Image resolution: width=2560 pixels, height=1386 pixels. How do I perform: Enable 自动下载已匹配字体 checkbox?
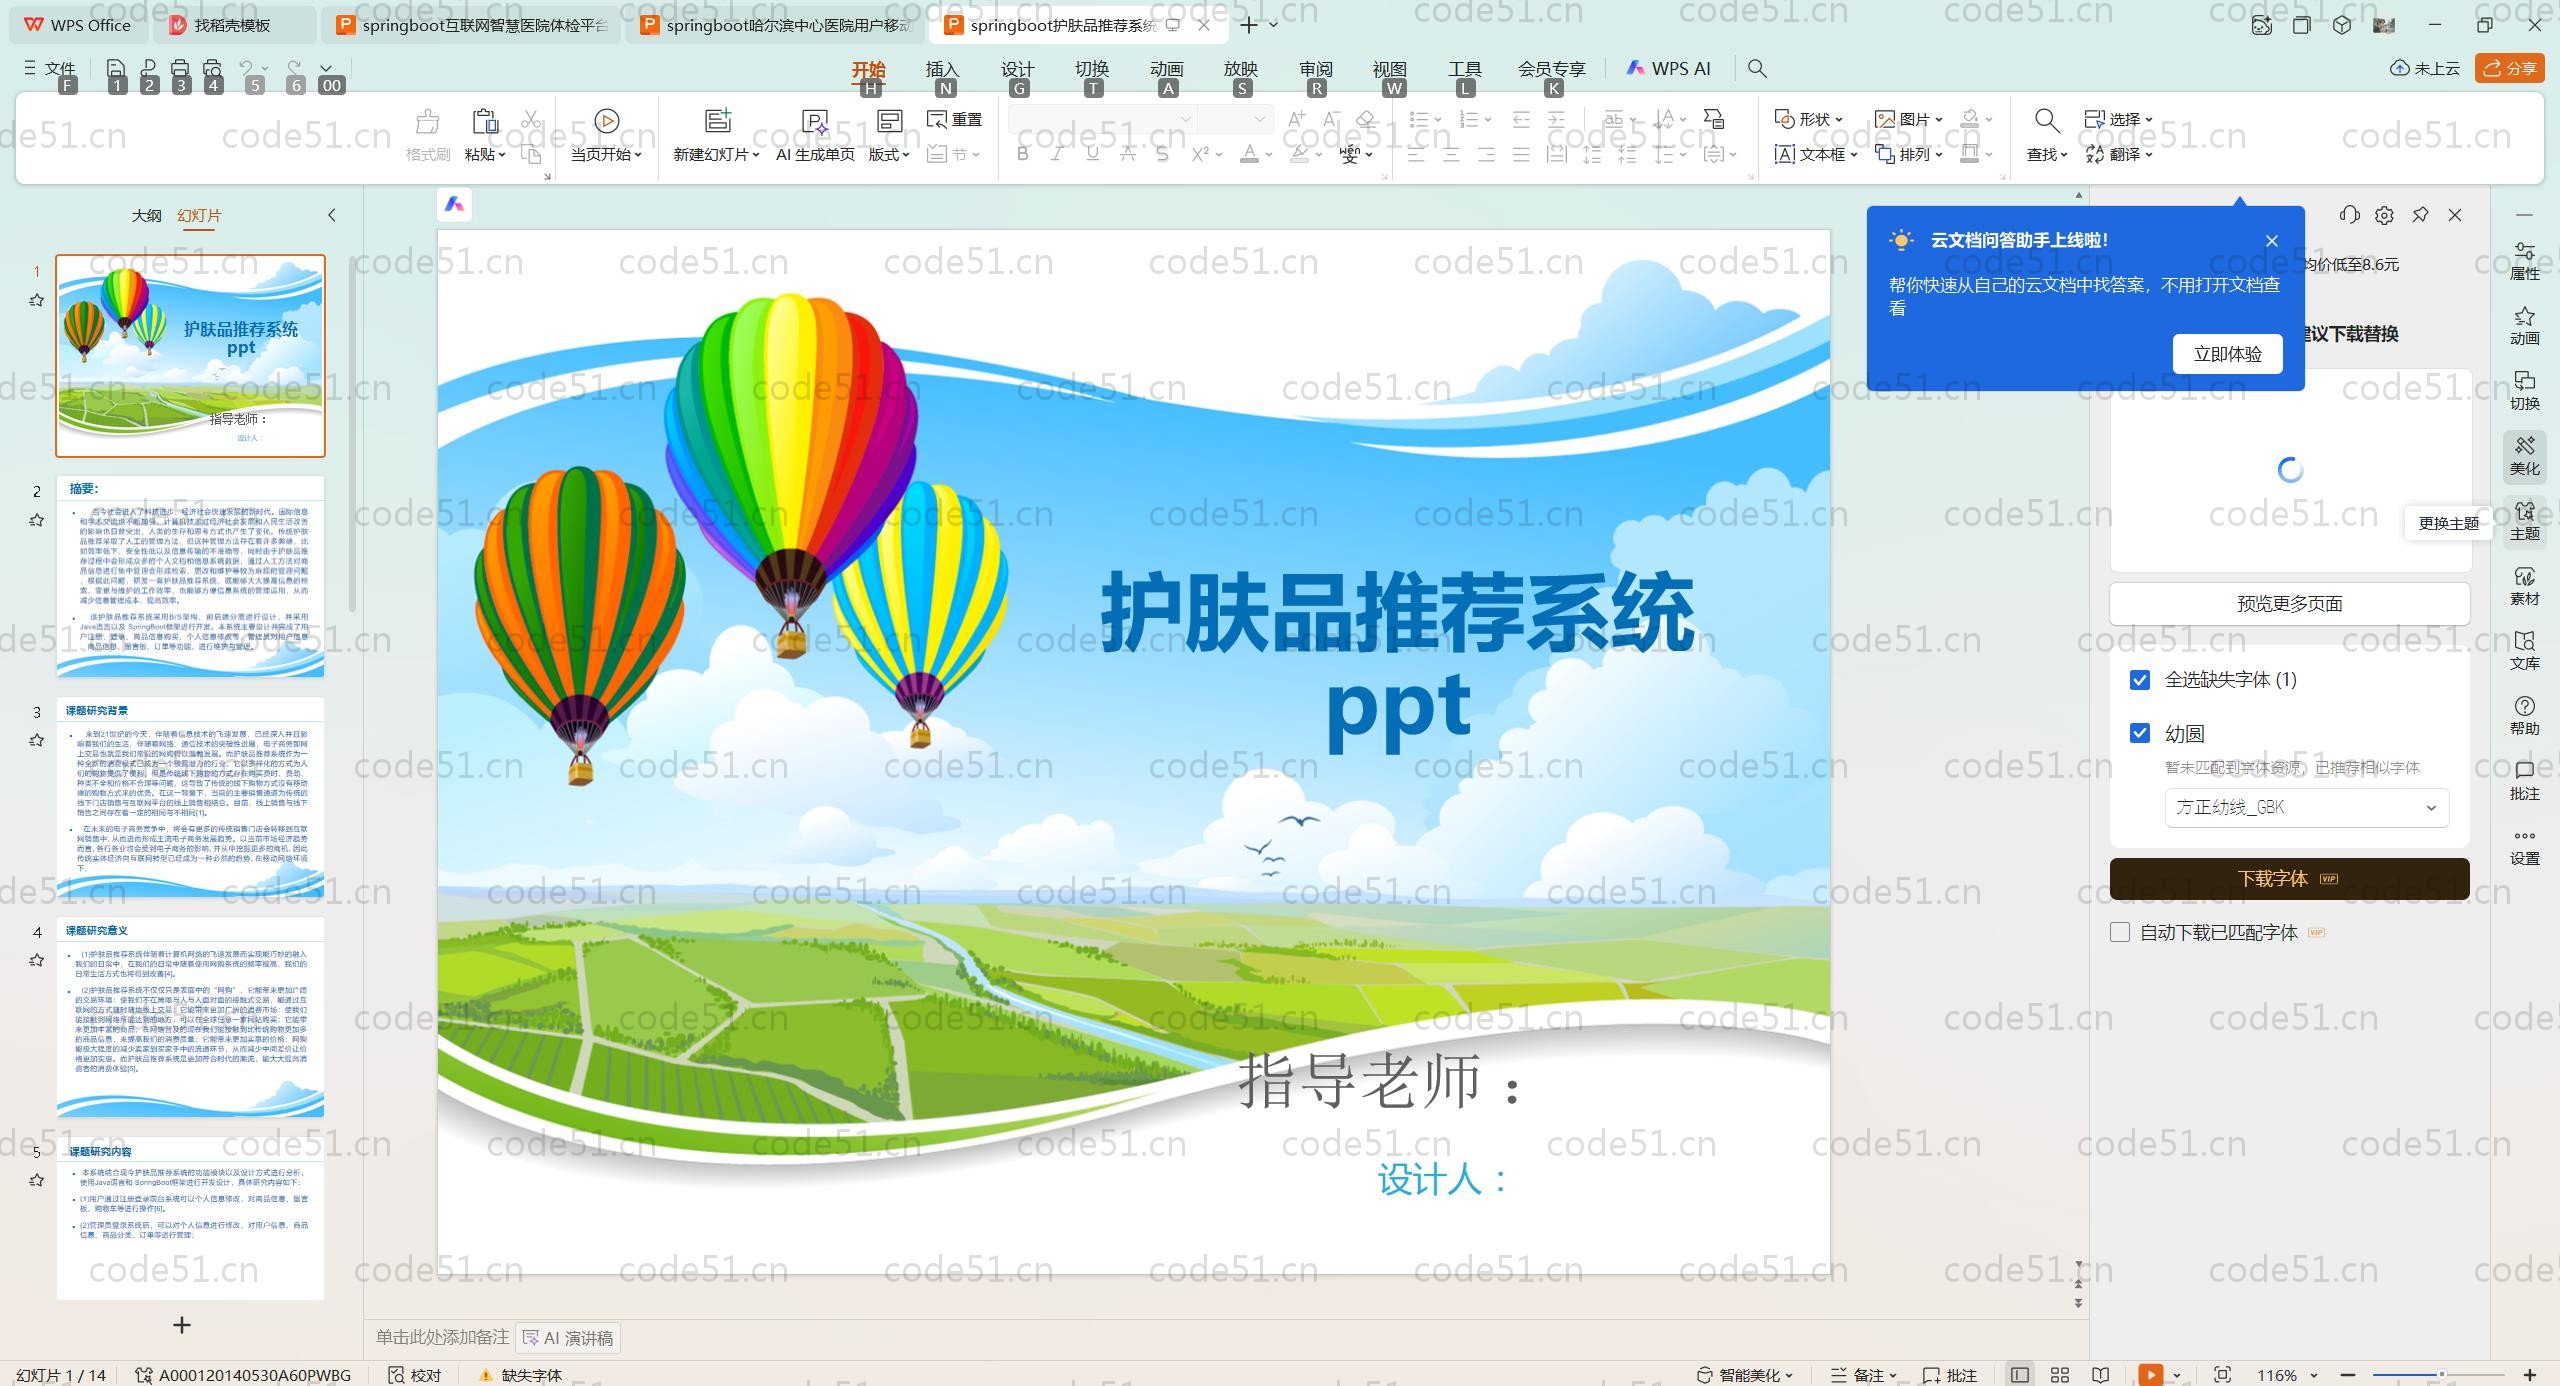click(x=2120, y=932)
